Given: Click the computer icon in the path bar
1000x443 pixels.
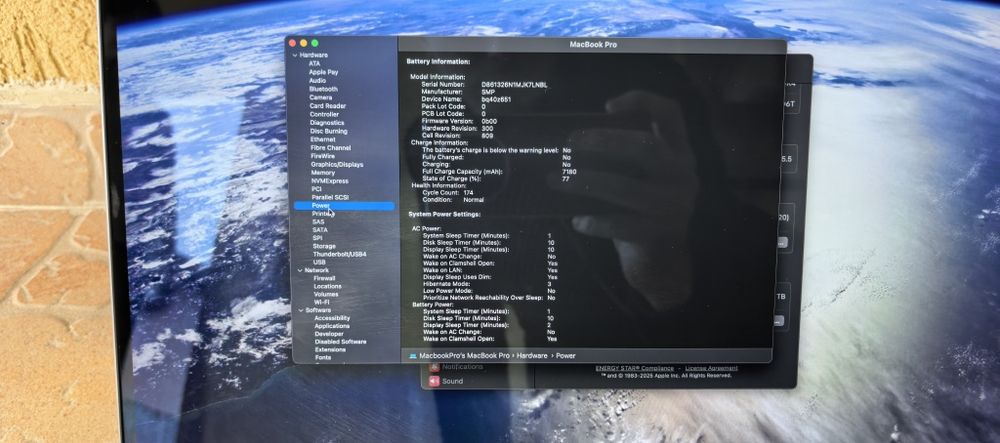Looking at the screenshot, I should click(x=413, y=356).
